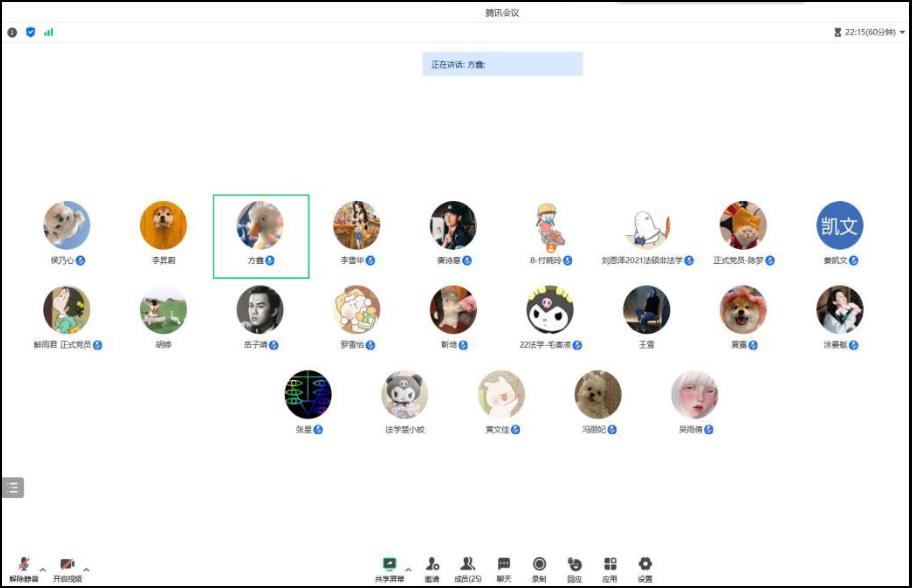The height and width of the screenshot is (588, 912).
Task: Check the green network signal indicator
Action: (x=48, y=32)
